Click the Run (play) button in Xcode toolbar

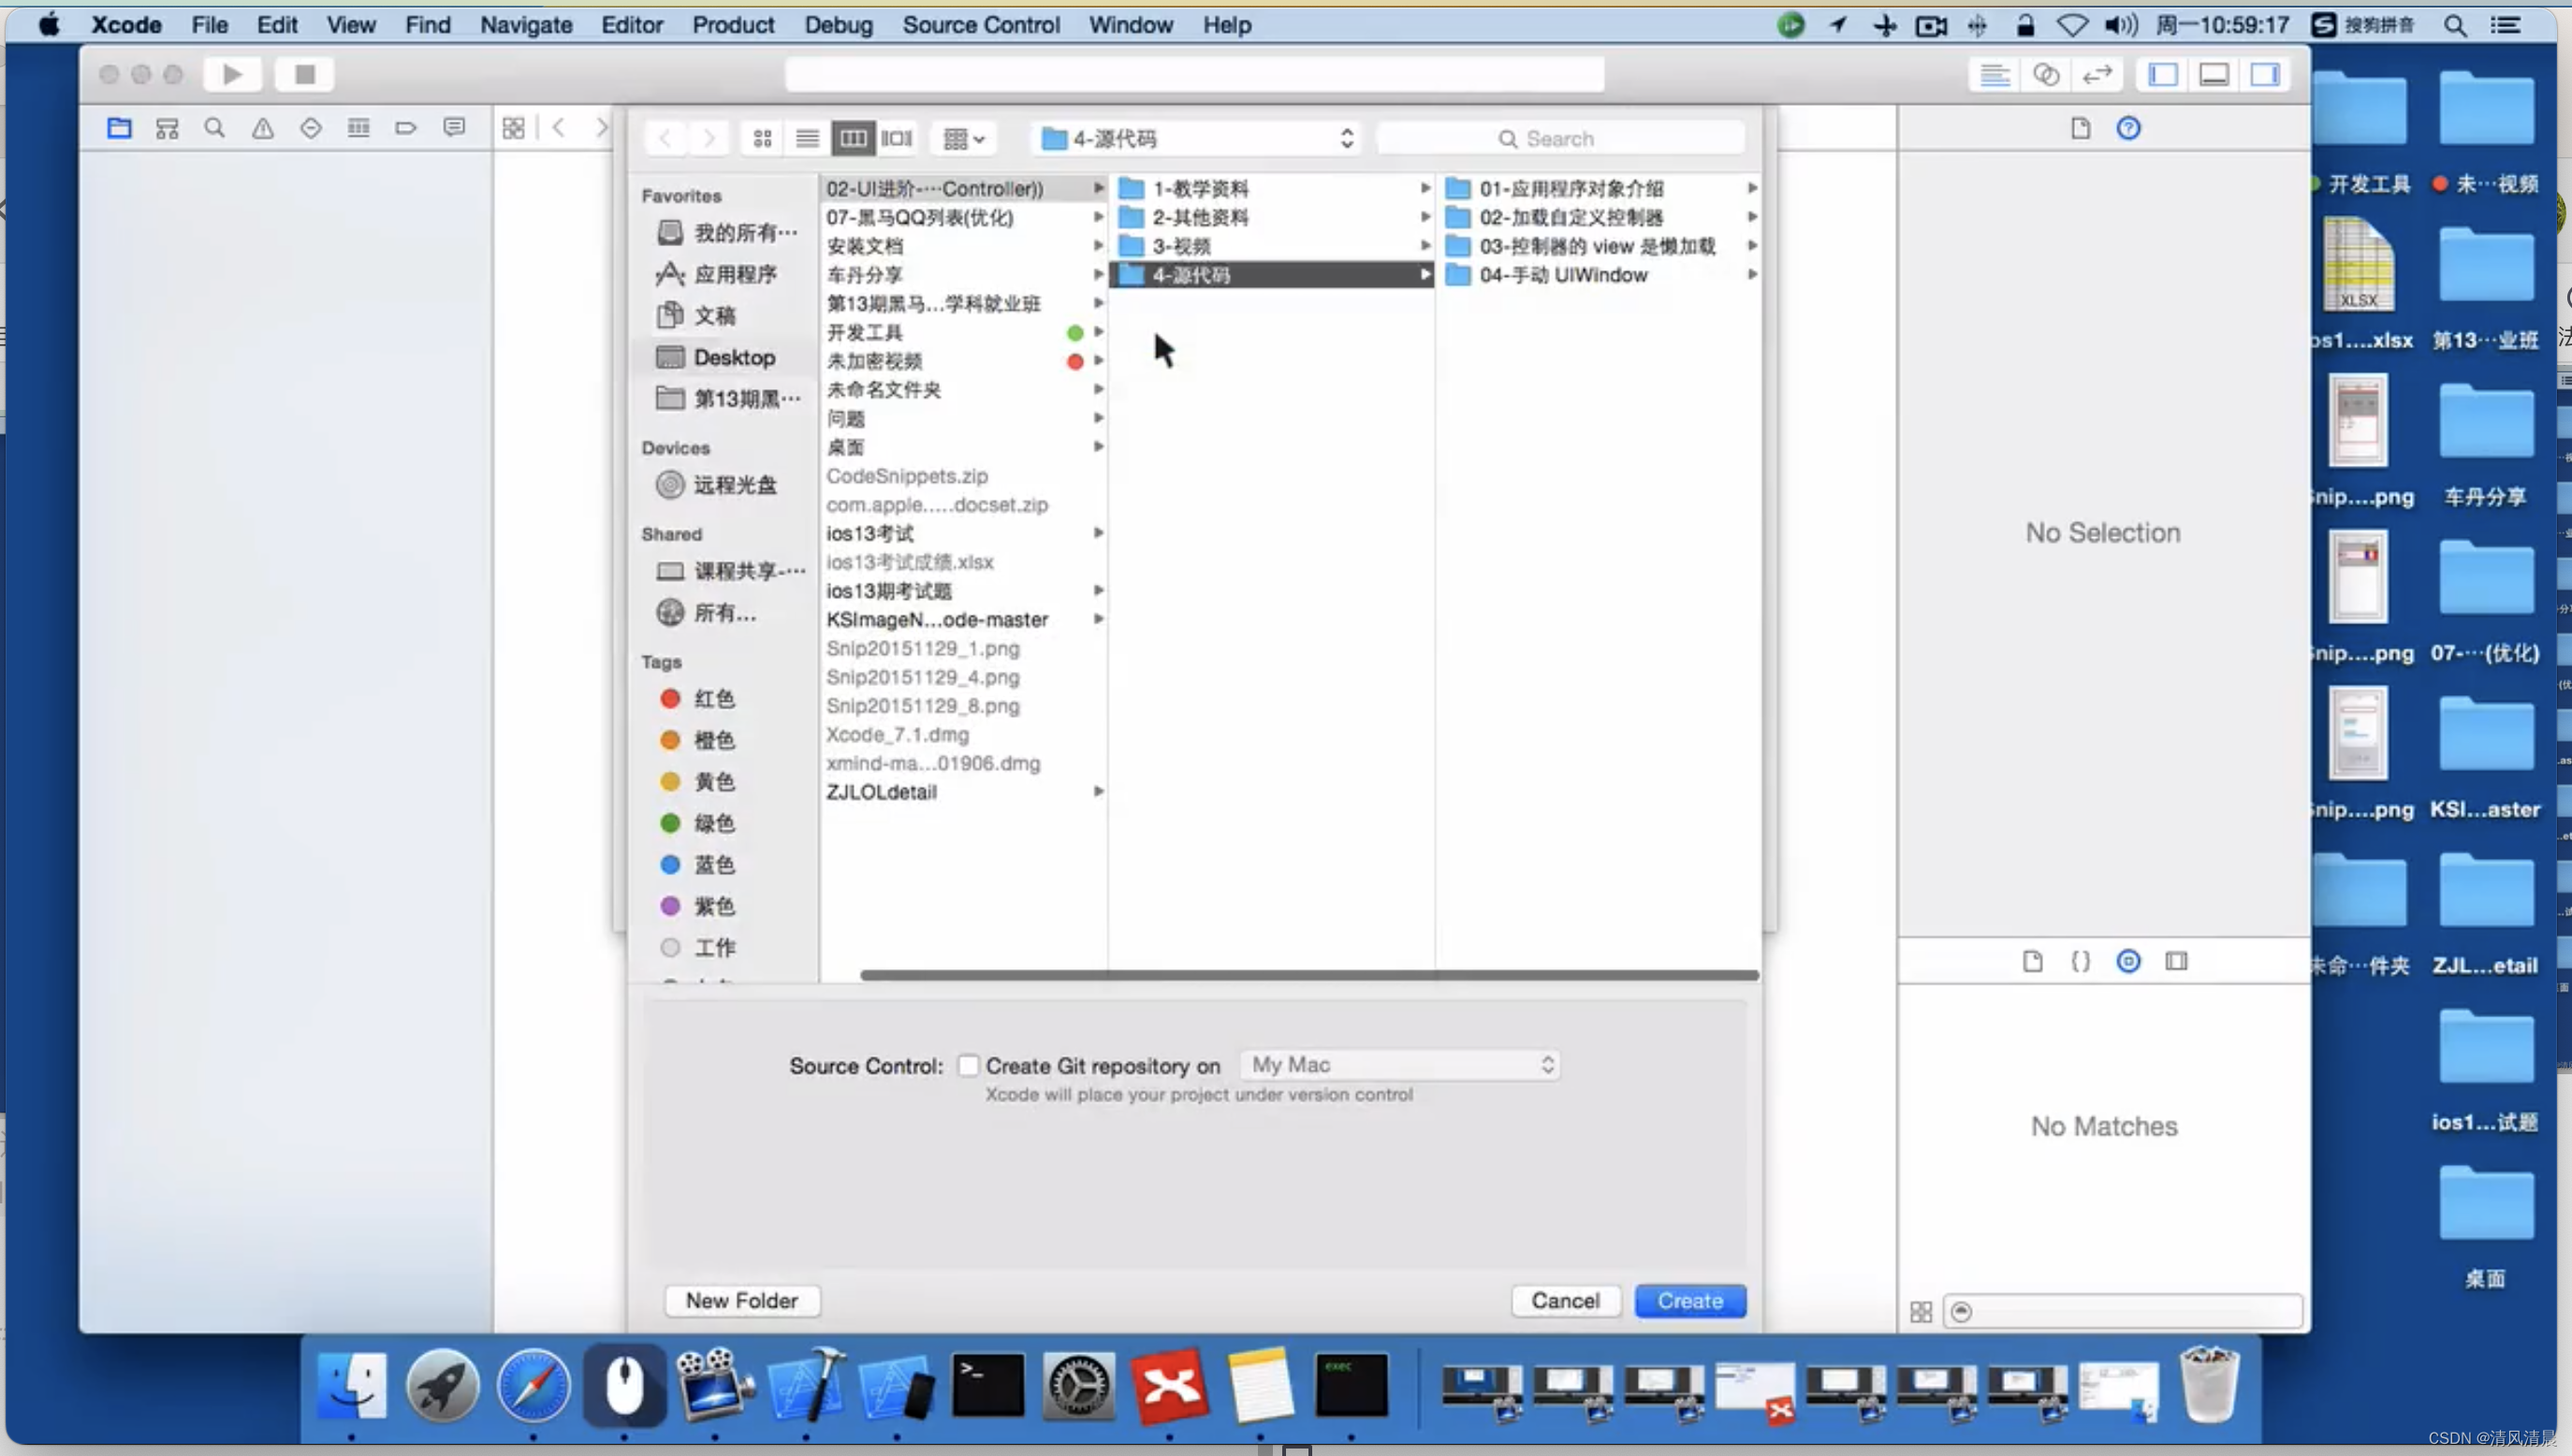pos(229,74)
